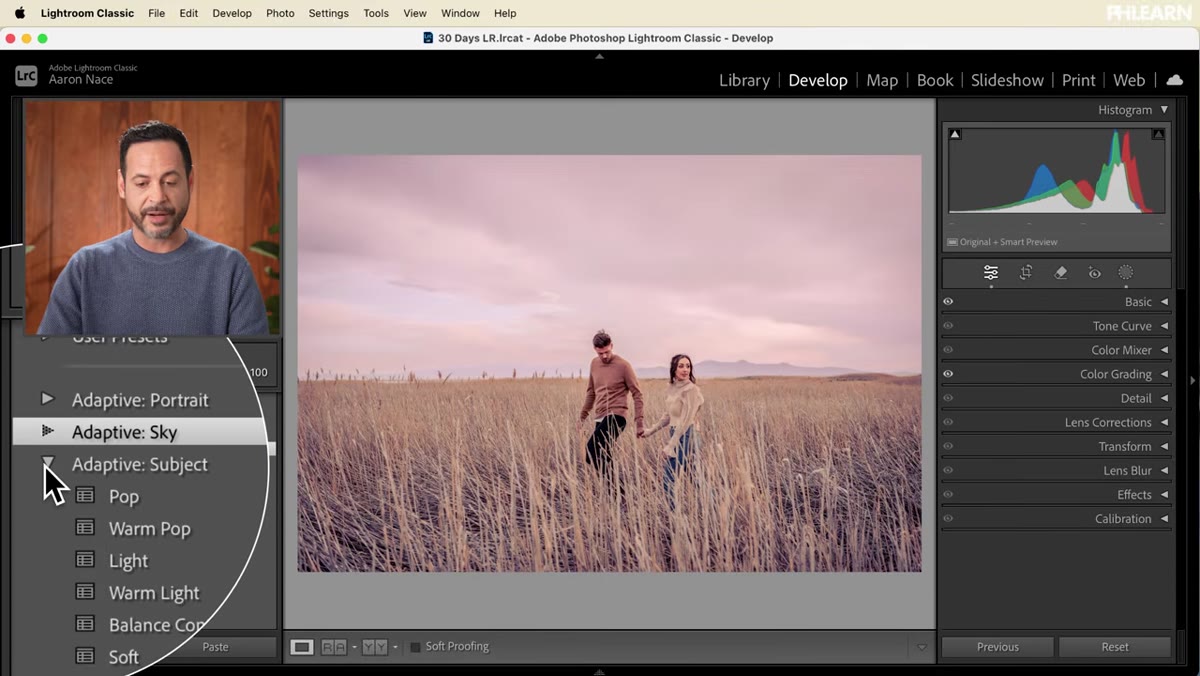This screenshot has height=676, width=1200.
Task: Expand Adaptive: Portrait preset group
Action: [47, 399]
